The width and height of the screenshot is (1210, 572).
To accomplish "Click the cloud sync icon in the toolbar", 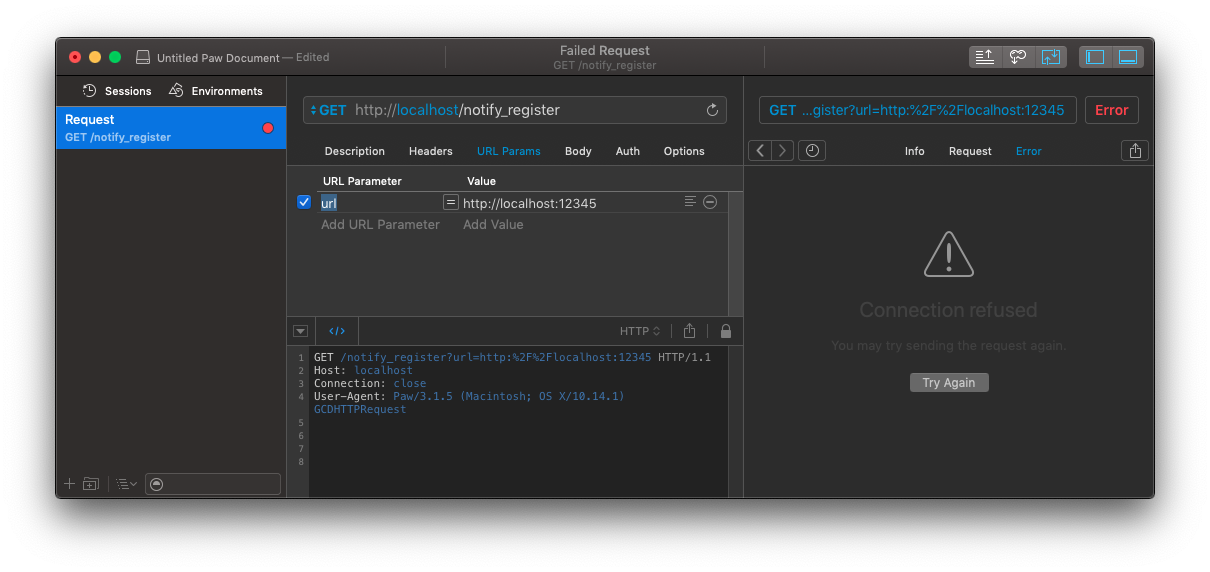I will (1018, 57).
